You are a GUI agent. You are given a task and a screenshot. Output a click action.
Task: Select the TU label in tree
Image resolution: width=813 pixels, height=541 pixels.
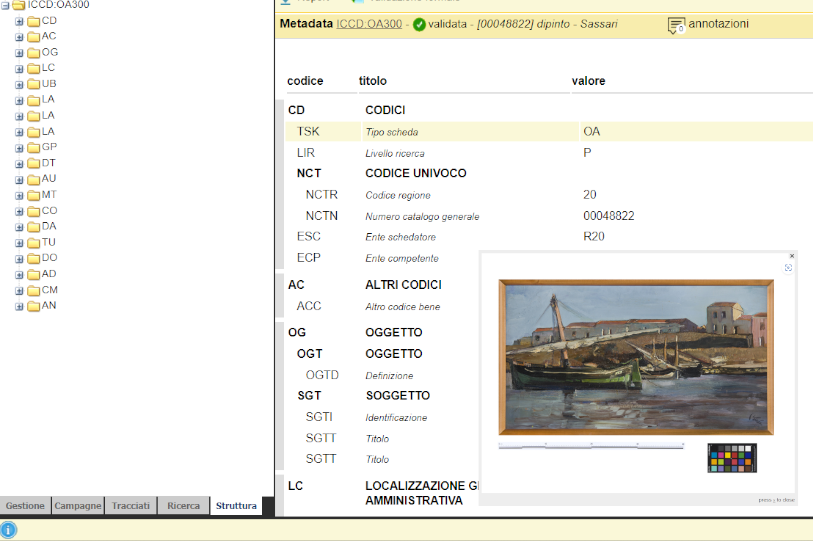49,242
